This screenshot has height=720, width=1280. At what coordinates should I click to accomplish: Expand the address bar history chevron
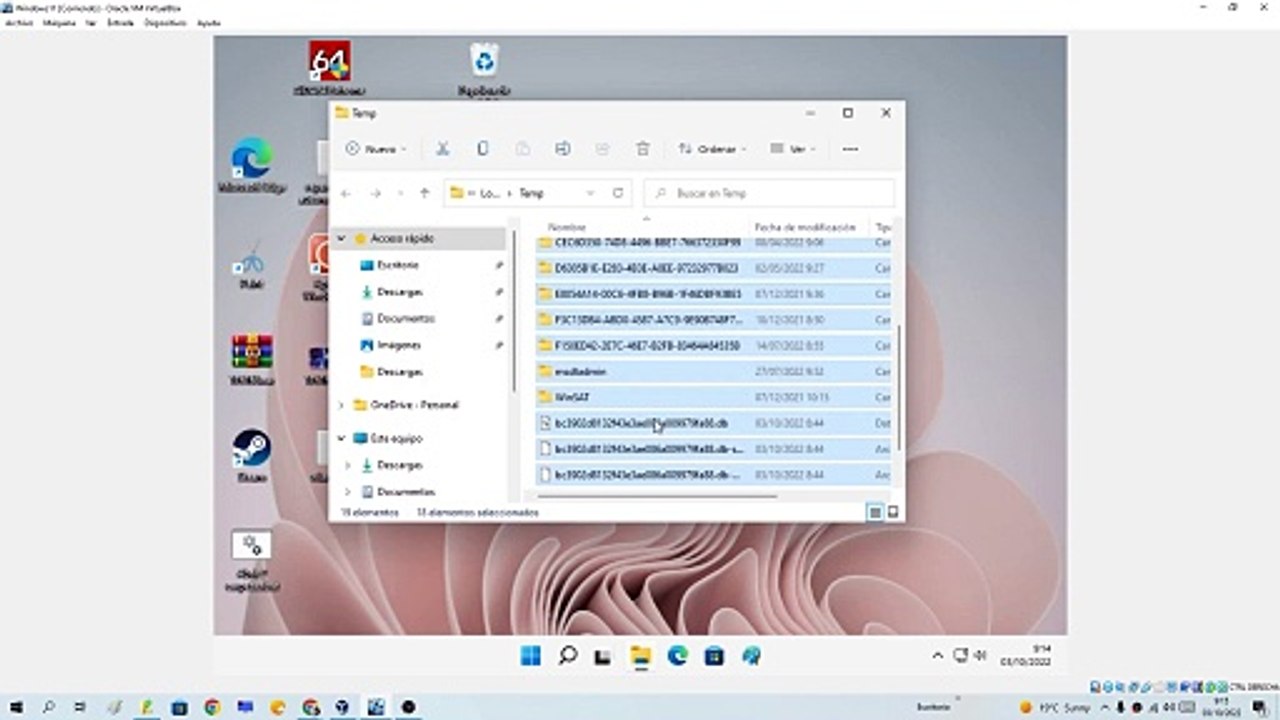point(591,193)
